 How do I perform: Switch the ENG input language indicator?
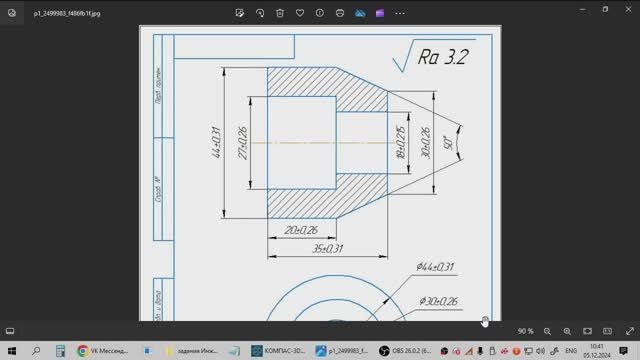(571, 351)
